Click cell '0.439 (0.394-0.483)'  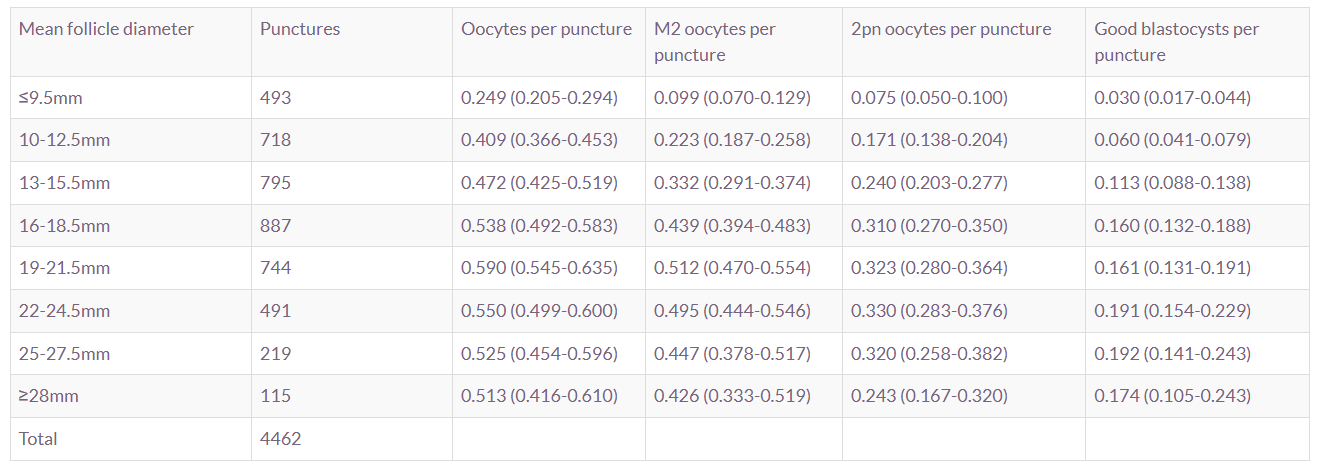point(732,226)
